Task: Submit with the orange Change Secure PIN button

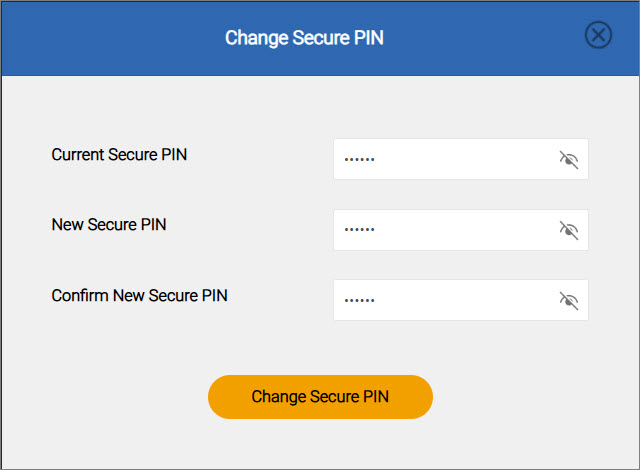Action: click(x=320, y=397)
